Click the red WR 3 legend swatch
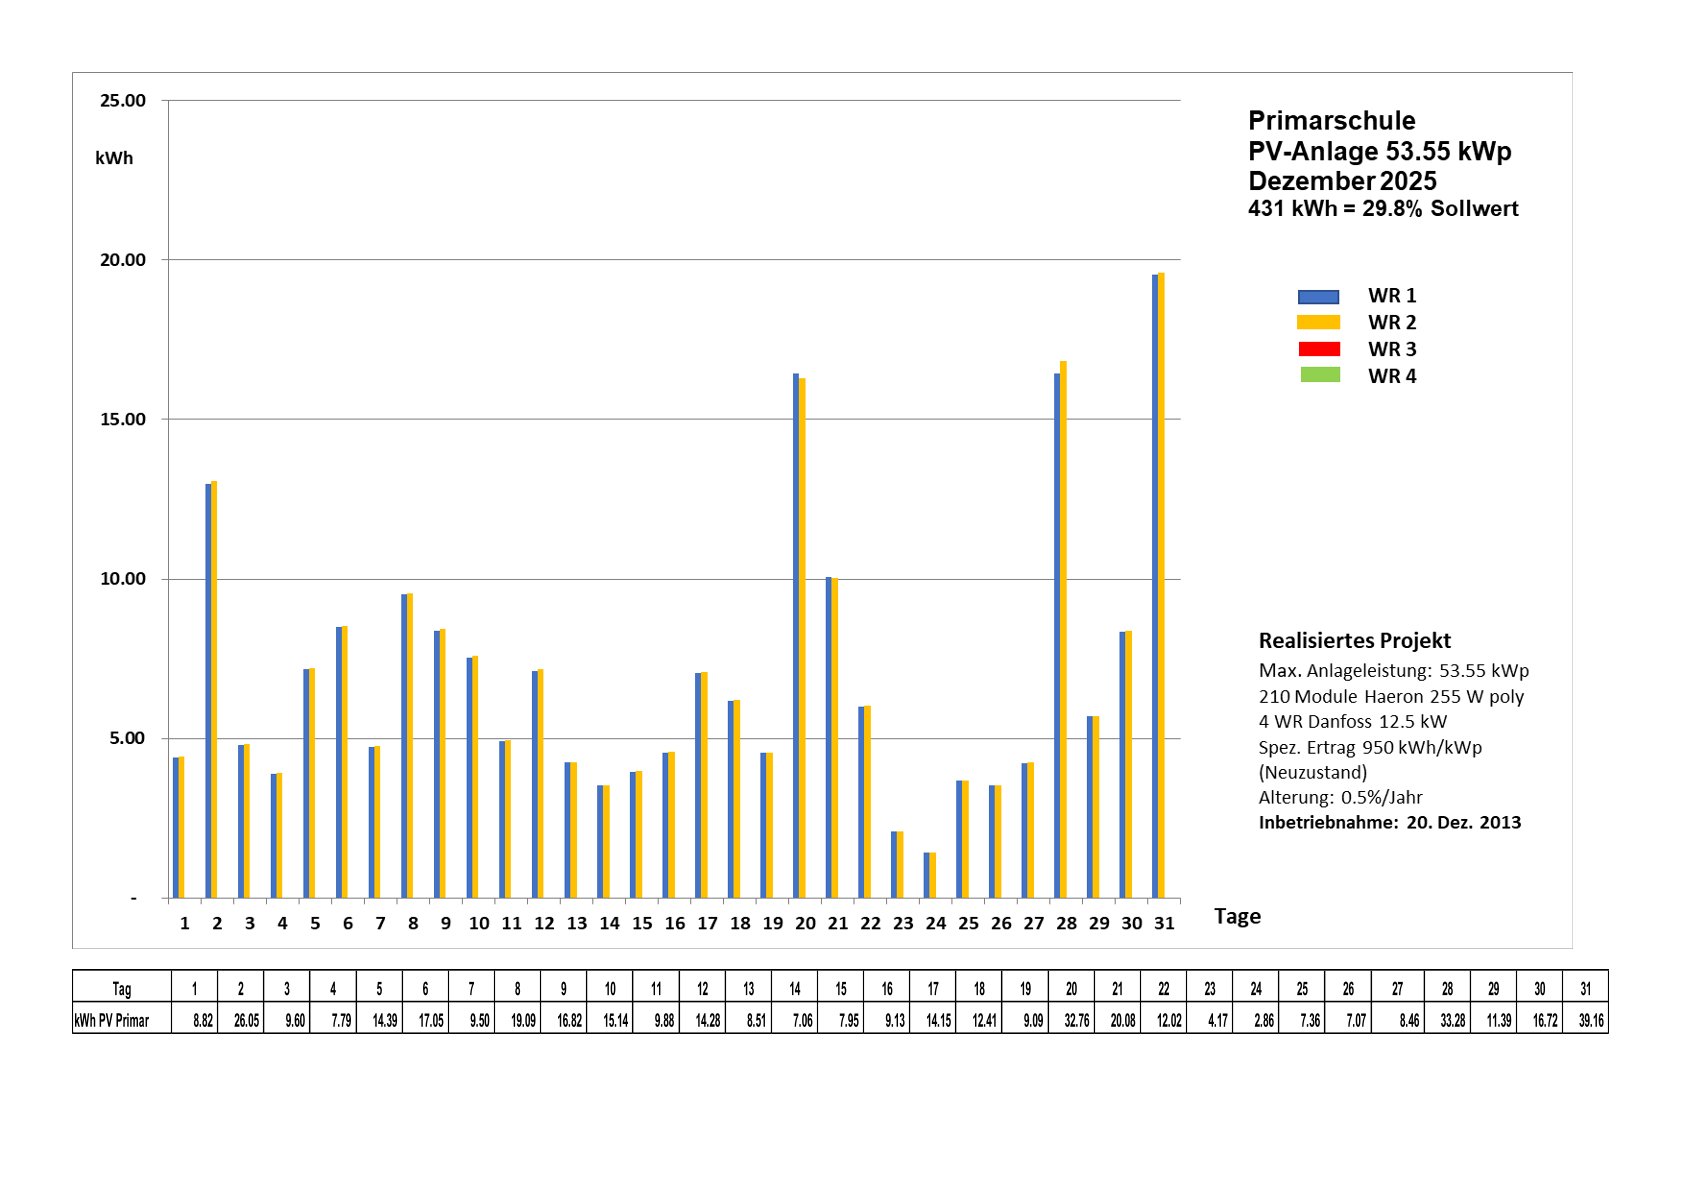This screenshot has height=1190, width=1683. pyautogui.click(x=1318, y=349)
